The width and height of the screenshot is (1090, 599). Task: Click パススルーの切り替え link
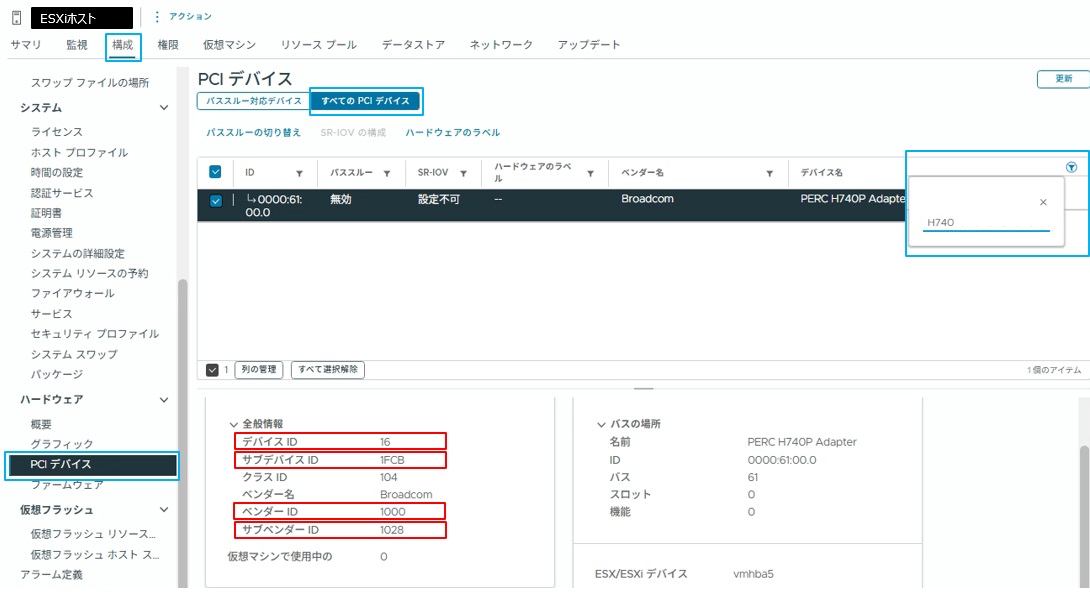click(253, 132)
